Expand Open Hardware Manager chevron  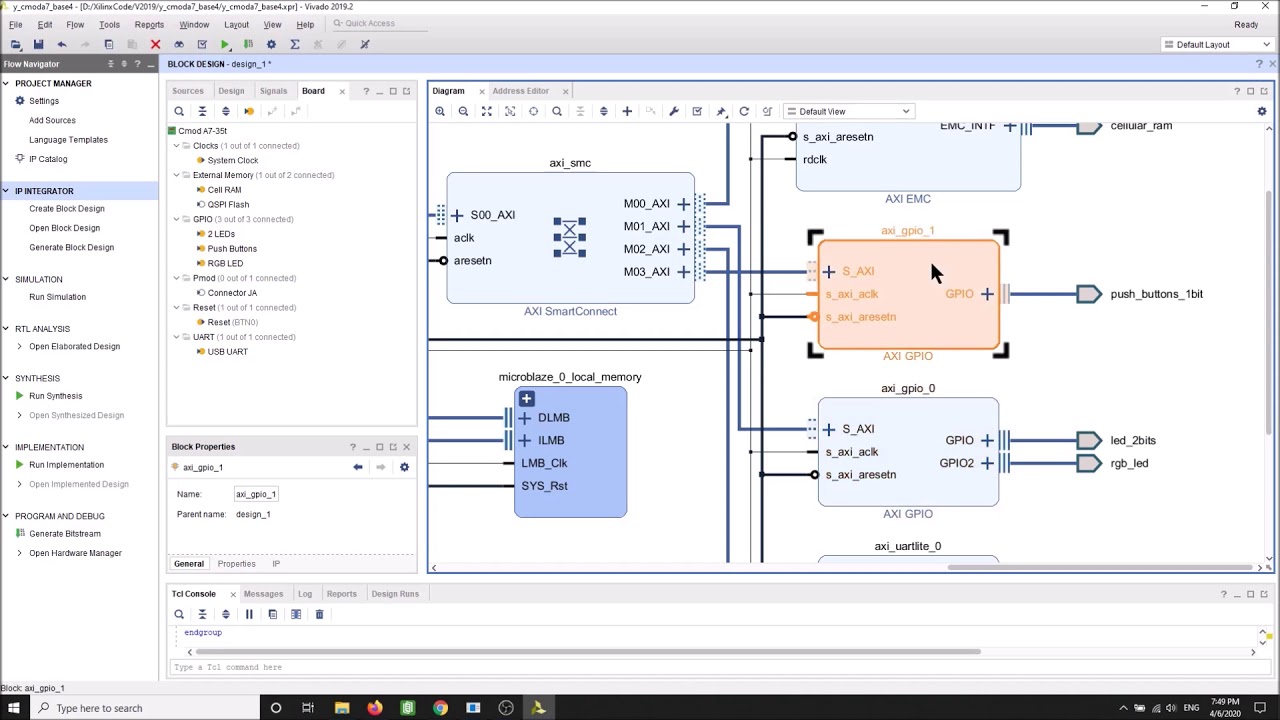pyautogui.click(x=19, y=553)
